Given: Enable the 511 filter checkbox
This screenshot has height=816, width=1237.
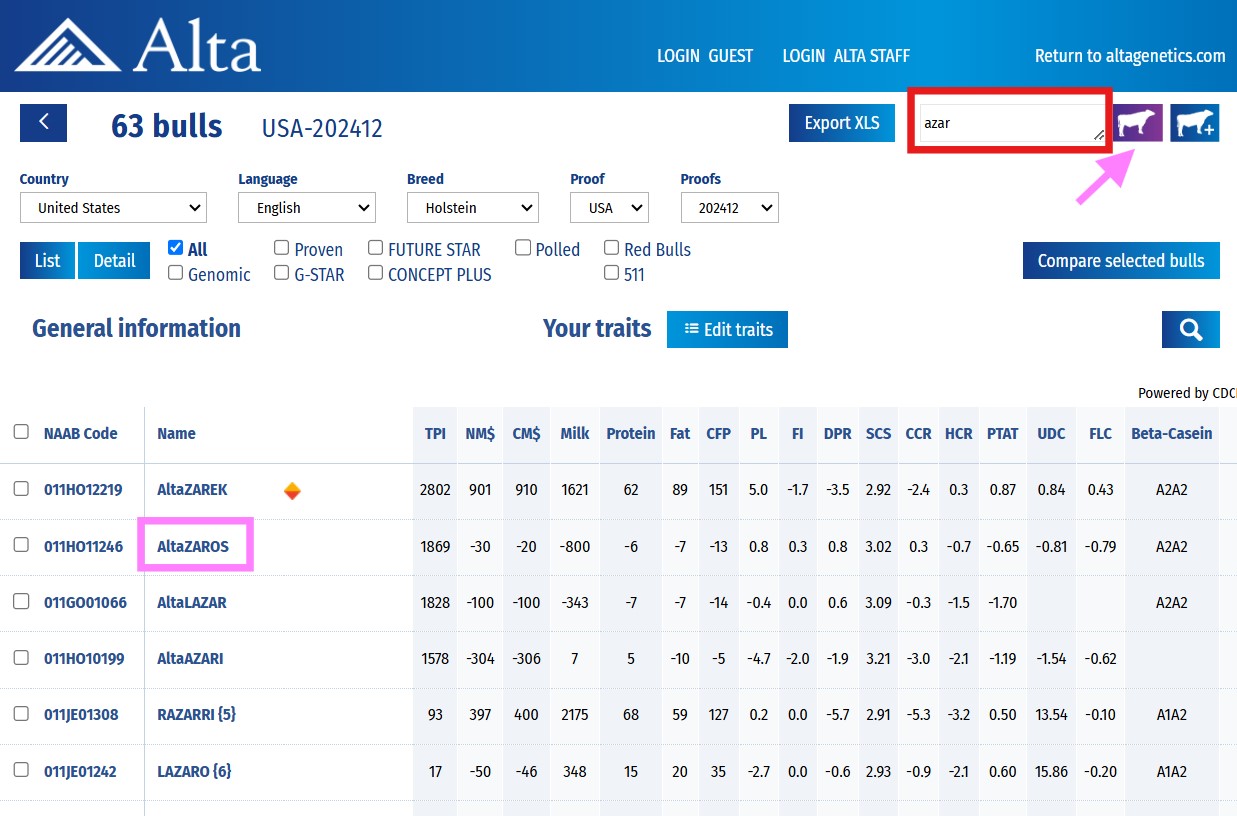Looking at the screenshot, I should [x=612, y=273].
